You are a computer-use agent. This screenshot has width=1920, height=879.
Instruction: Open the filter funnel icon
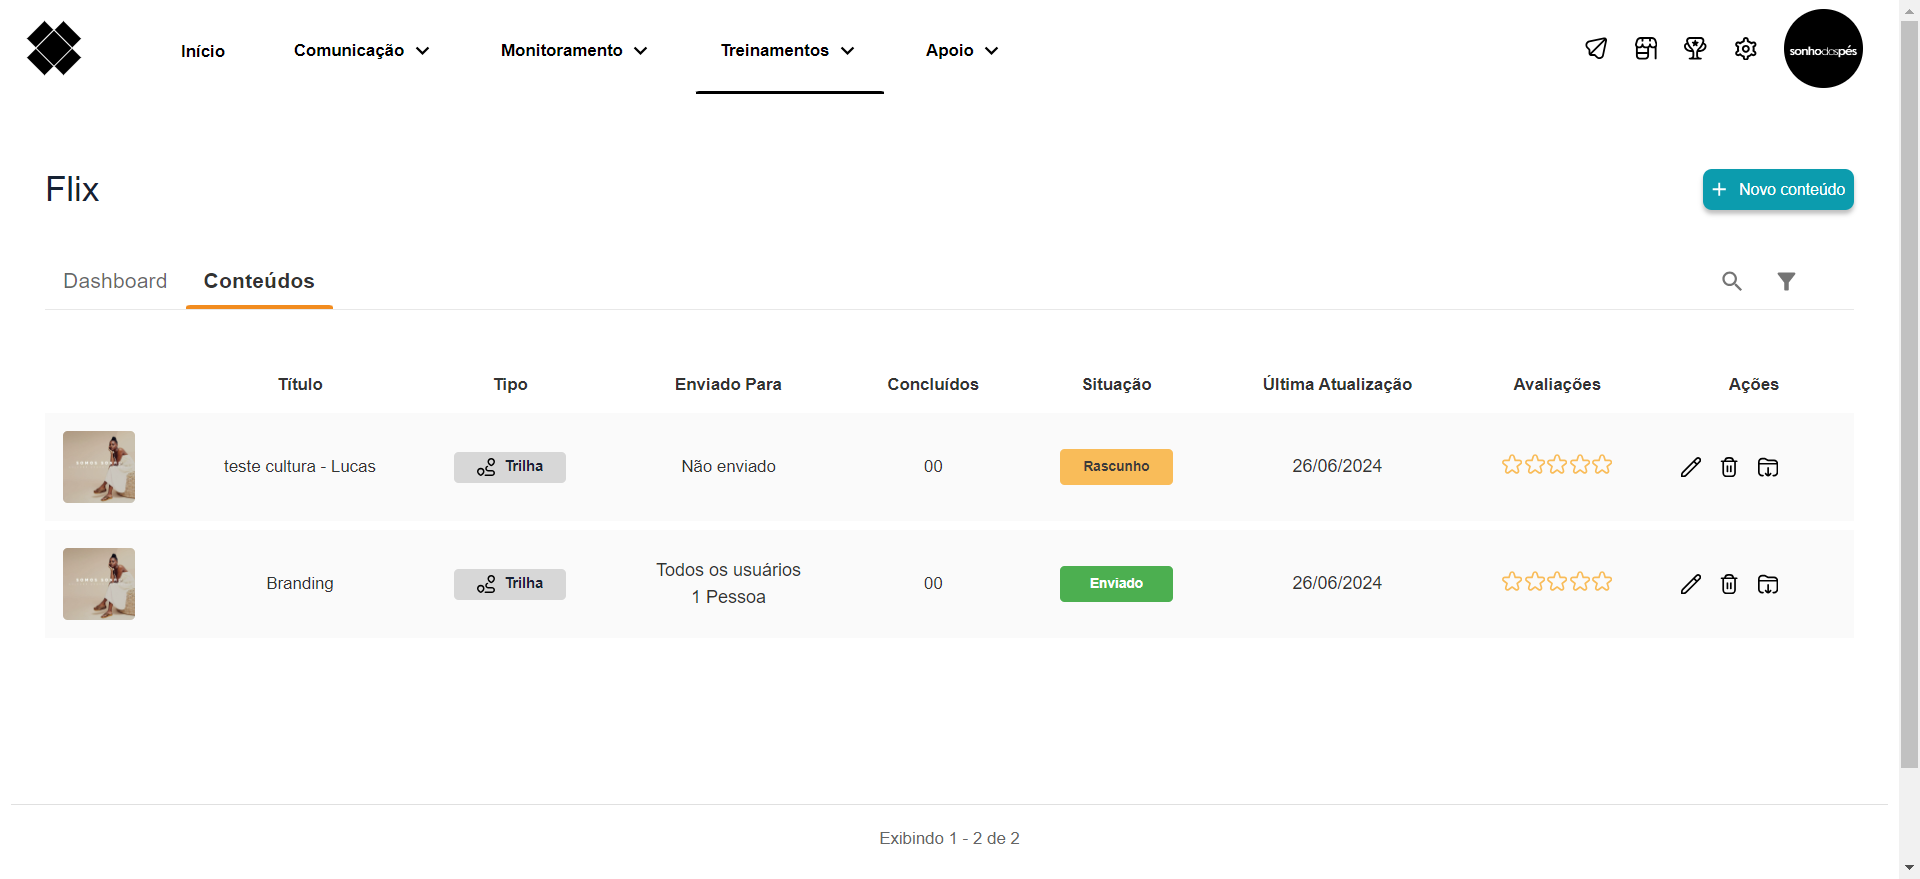point(1786,281)
